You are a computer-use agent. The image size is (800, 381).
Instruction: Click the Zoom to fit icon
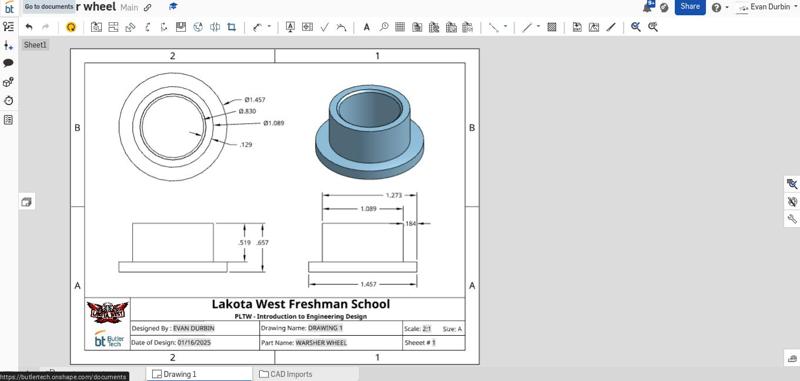[x=636, y=28]
